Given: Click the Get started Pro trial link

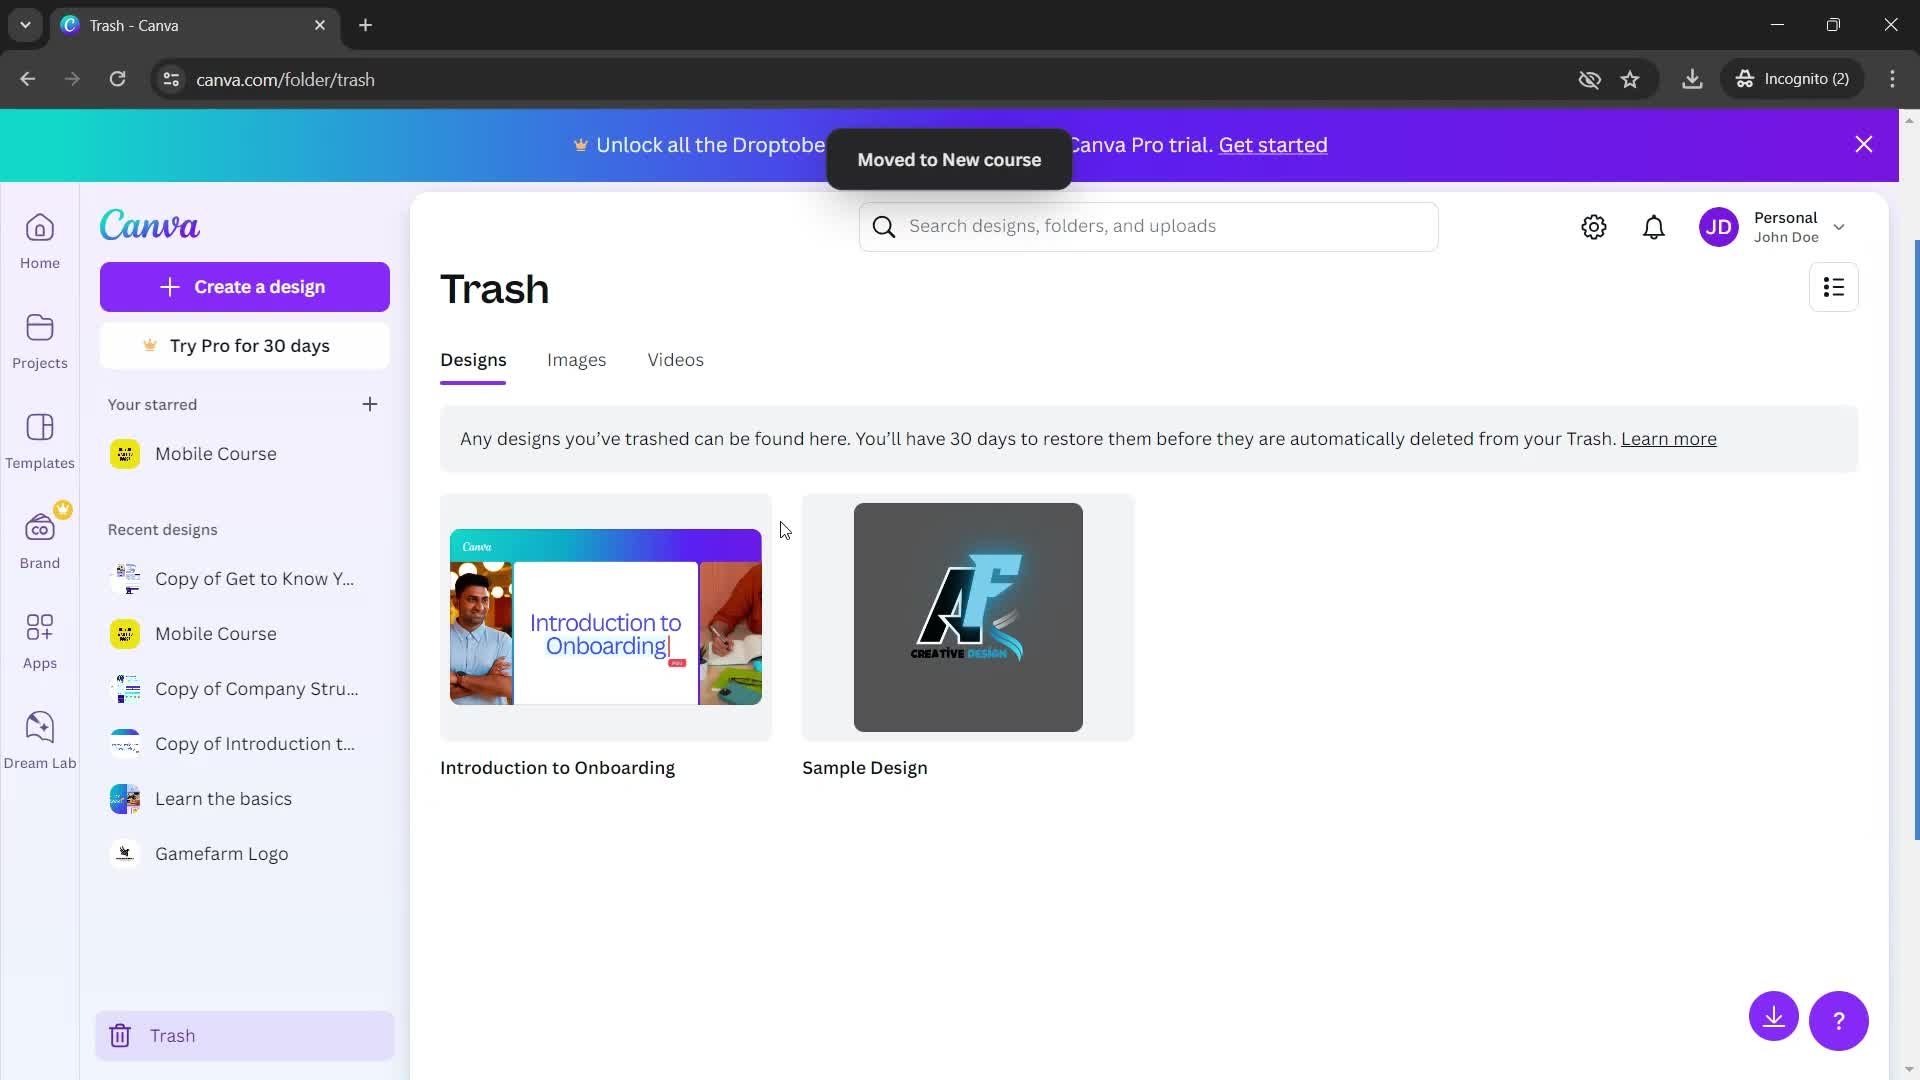Looking at the screenshot, I should click(1273, 144).
